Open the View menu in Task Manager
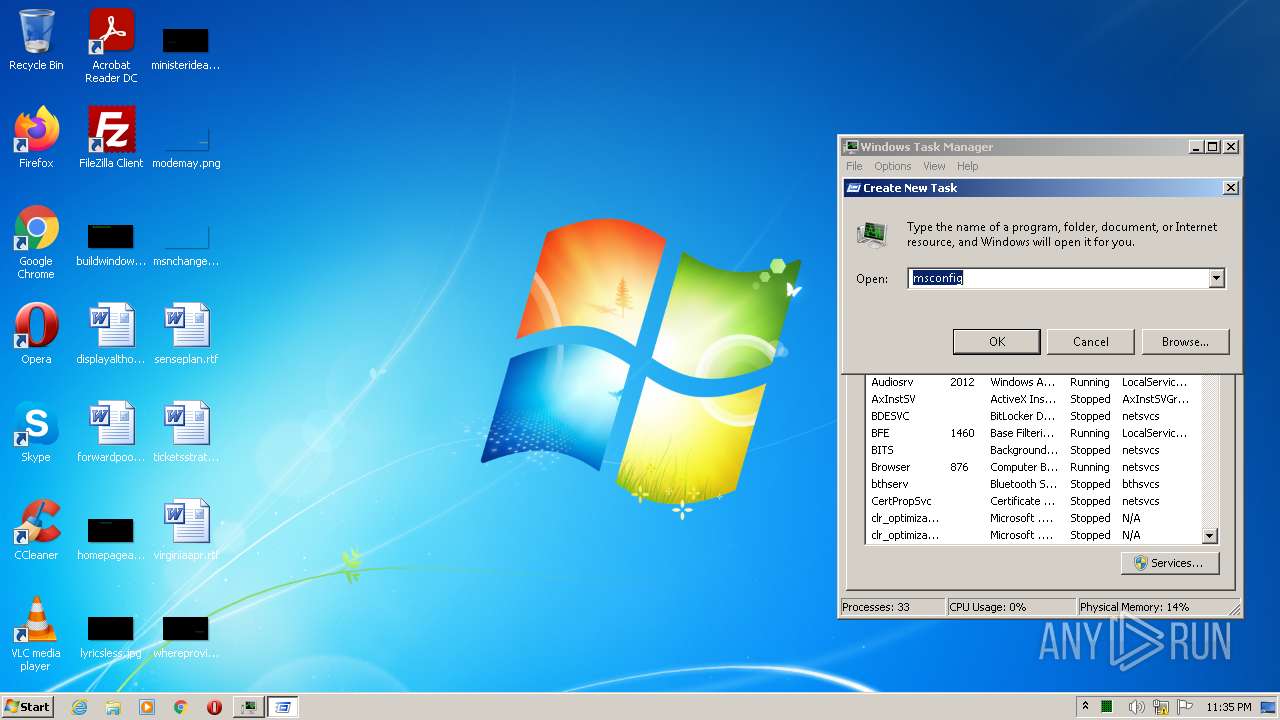The height and width of the screenshot is (720, 1280). 934,166
